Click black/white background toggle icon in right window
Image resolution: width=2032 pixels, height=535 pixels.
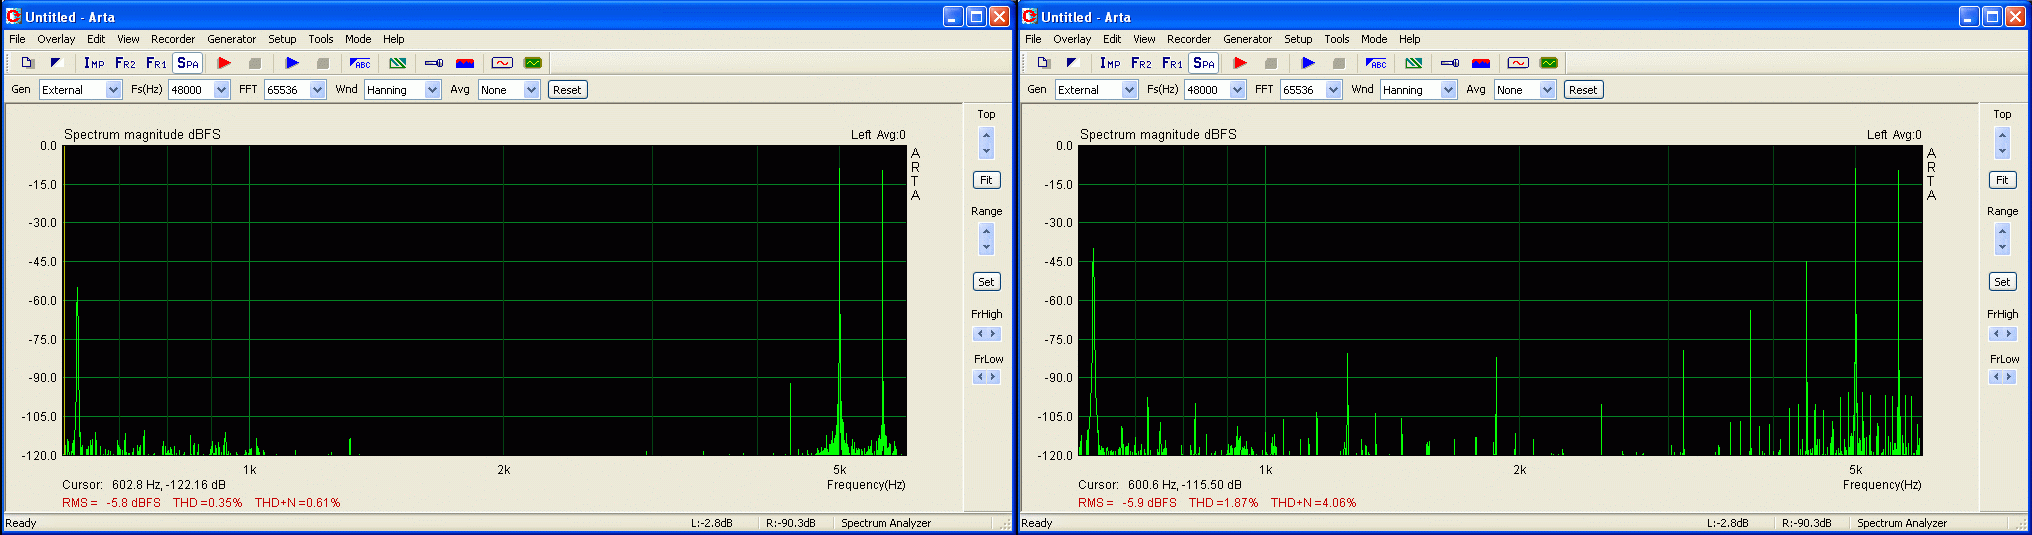[1072, 63]
